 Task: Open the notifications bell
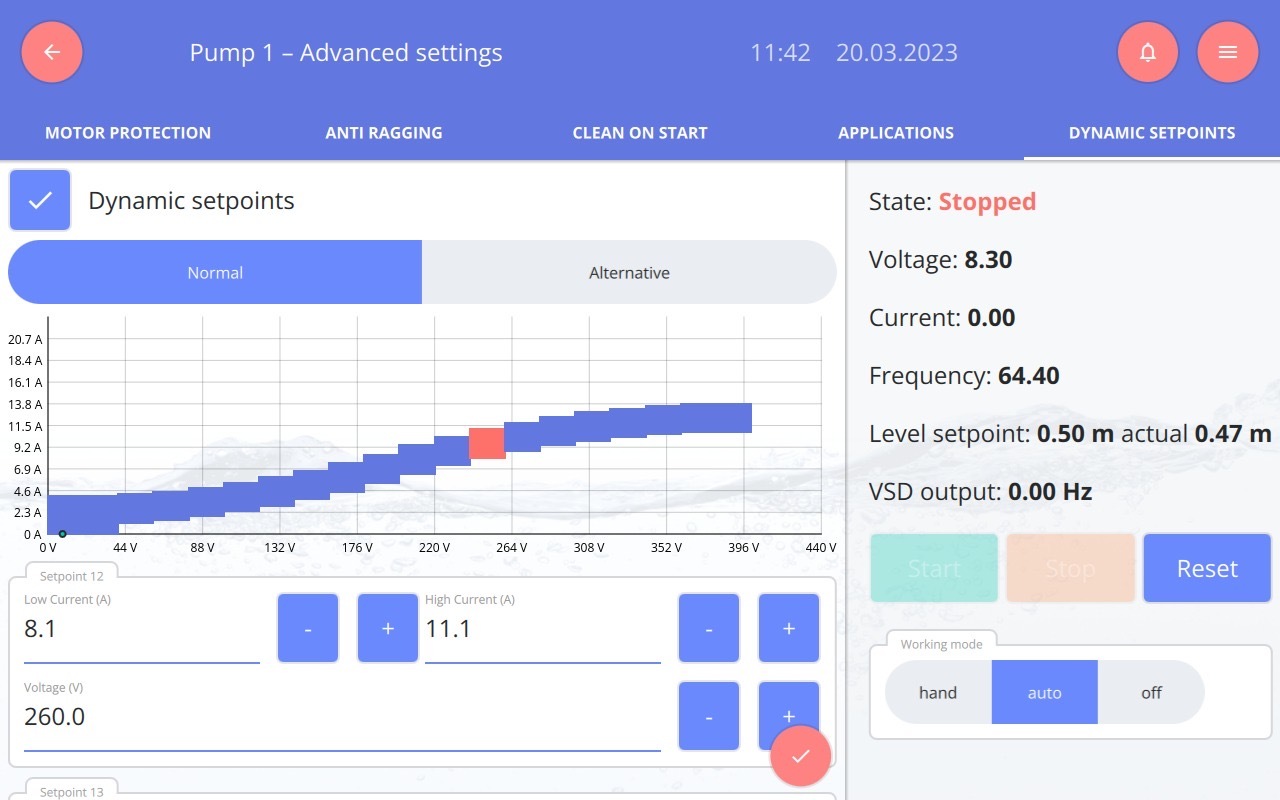point(1148,52)
